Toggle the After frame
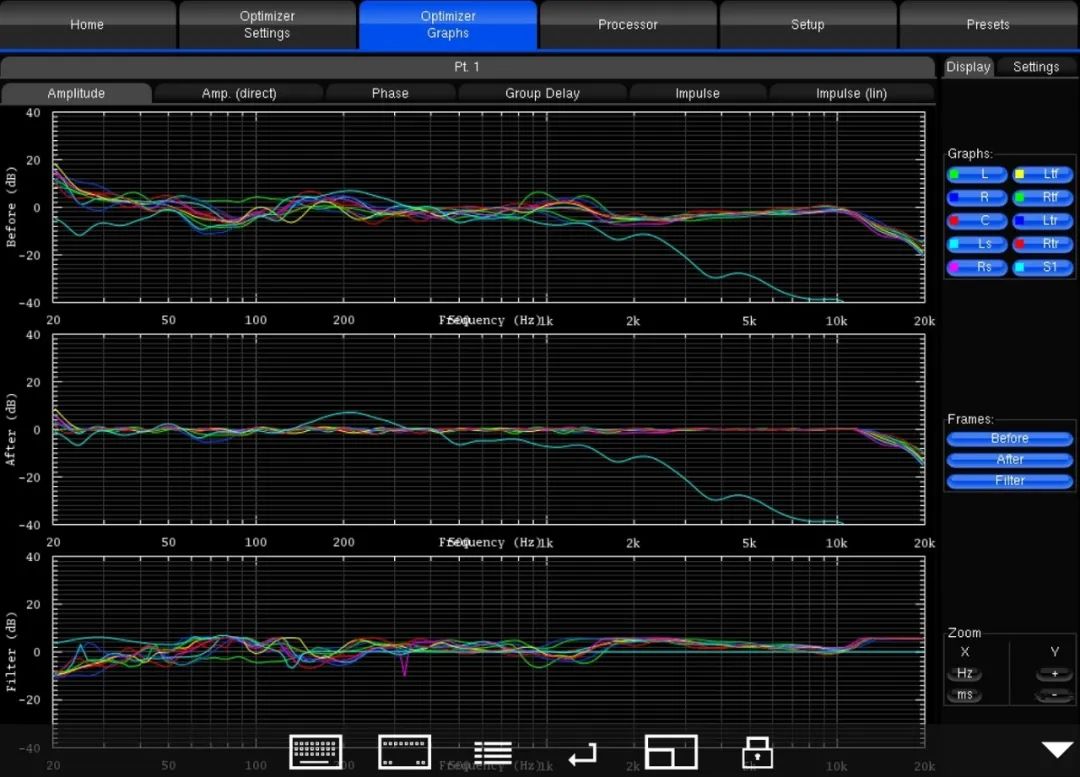 point(1010,460)
